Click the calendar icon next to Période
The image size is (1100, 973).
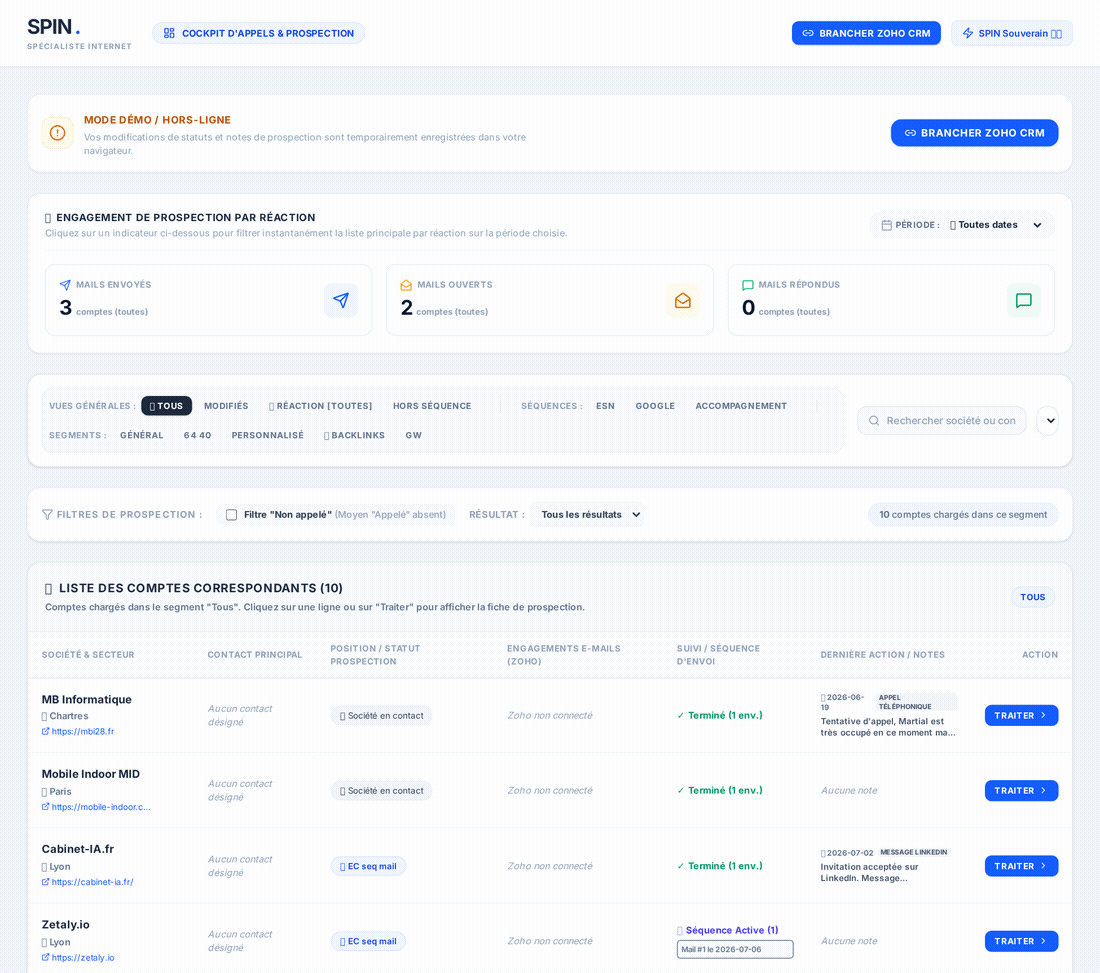tap(887, 225)
